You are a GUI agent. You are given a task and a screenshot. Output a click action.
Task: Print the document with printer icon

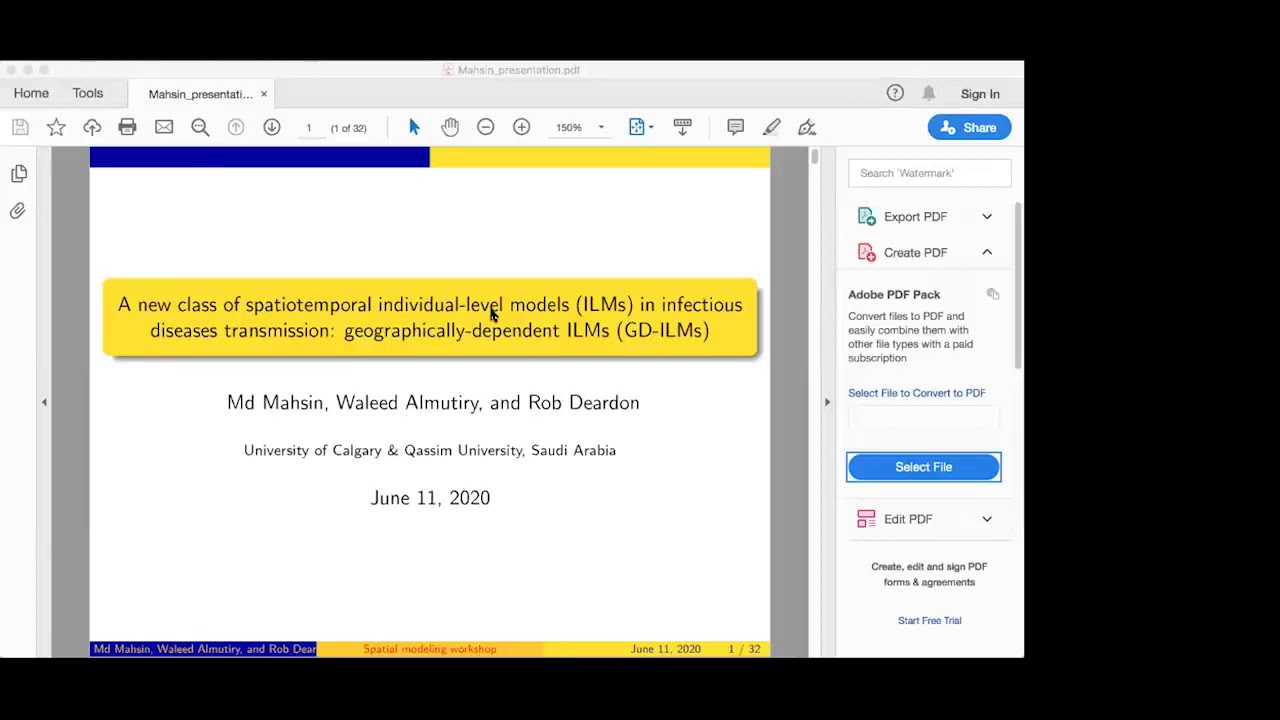point(127,127)
